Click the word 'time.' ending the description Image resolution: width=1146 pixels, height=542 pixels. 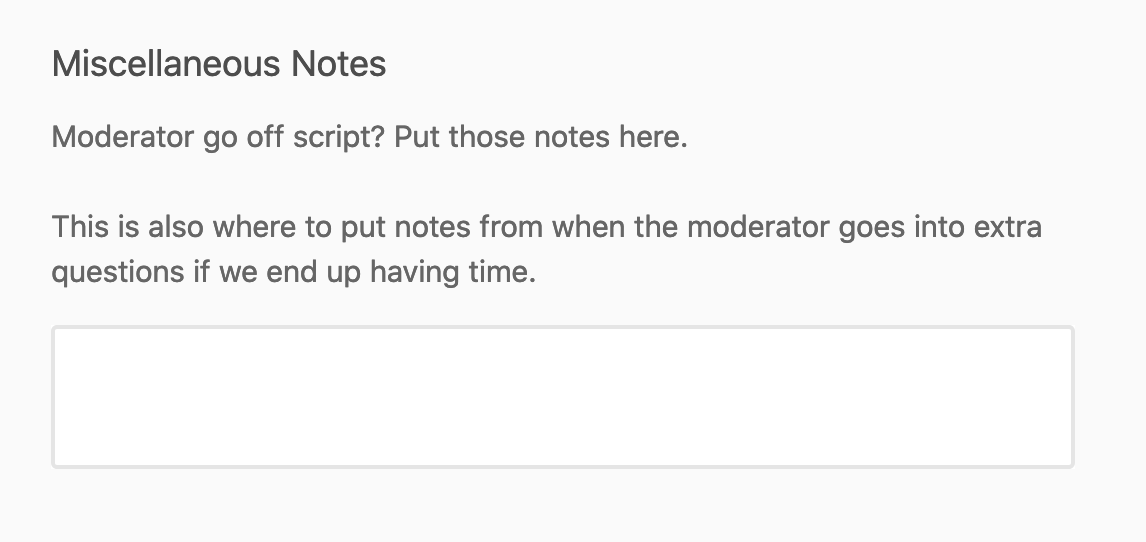coord(503,272)
